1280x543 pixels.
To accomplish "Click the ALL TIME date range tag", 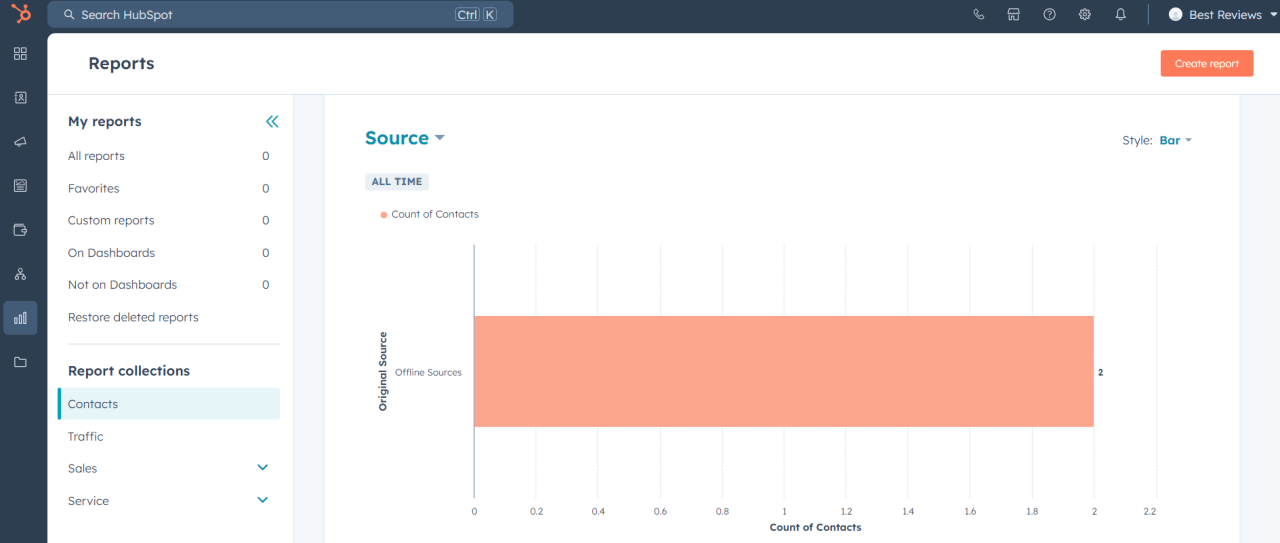I will tap(397, 182).
